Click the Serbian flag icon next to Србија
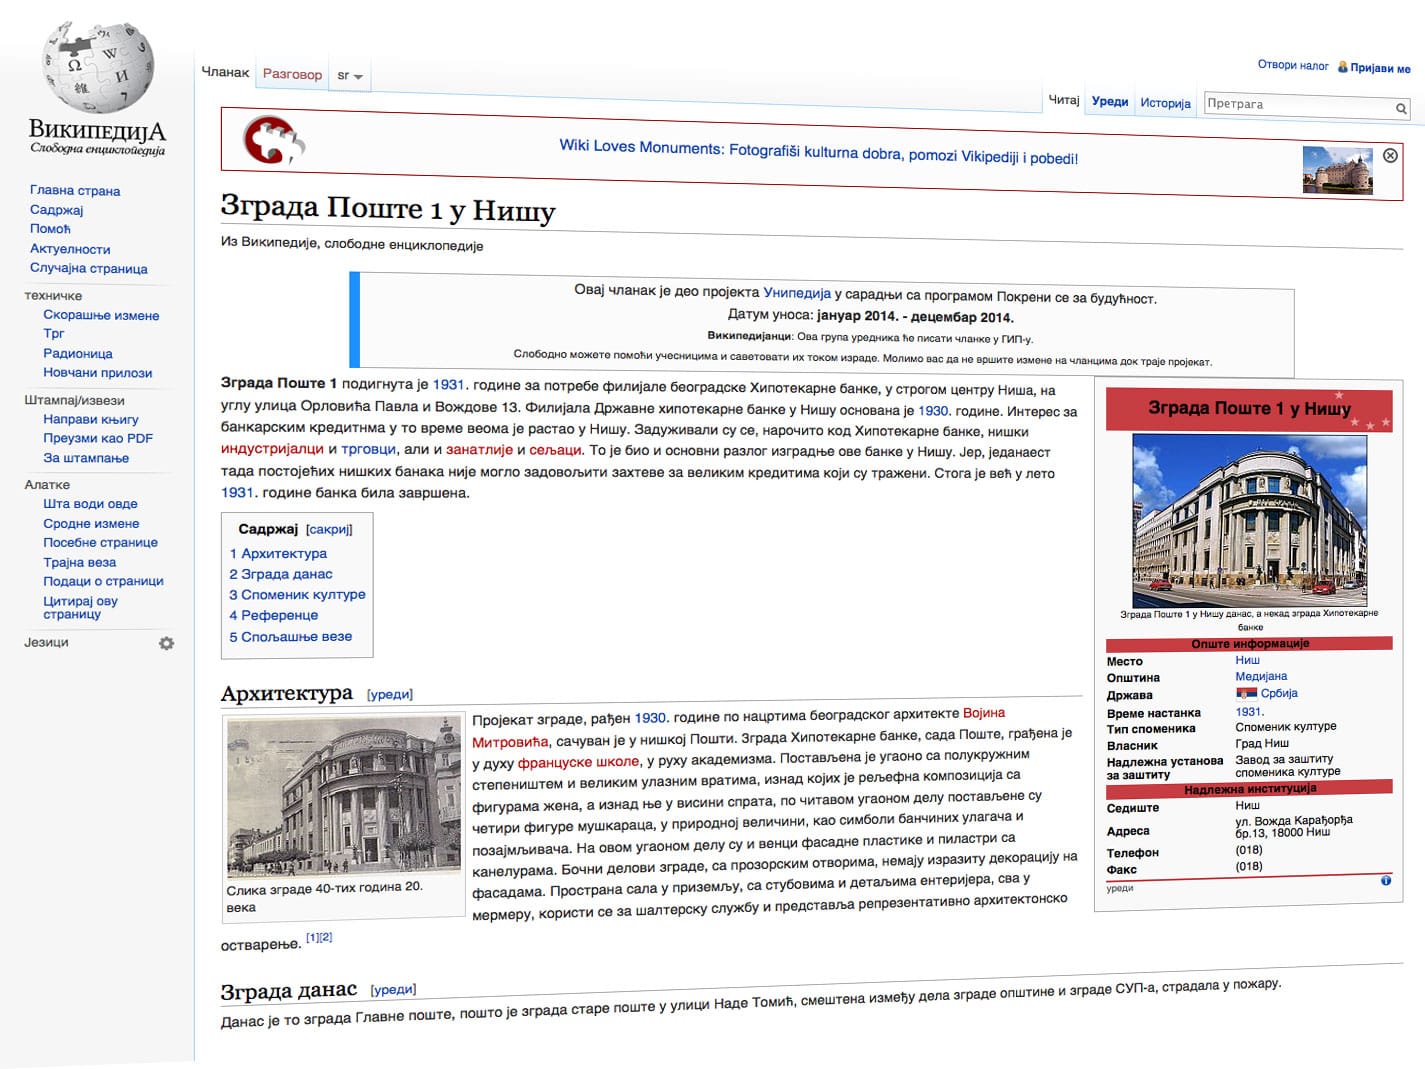1425x1069 pixels. tap(1245, 693)
